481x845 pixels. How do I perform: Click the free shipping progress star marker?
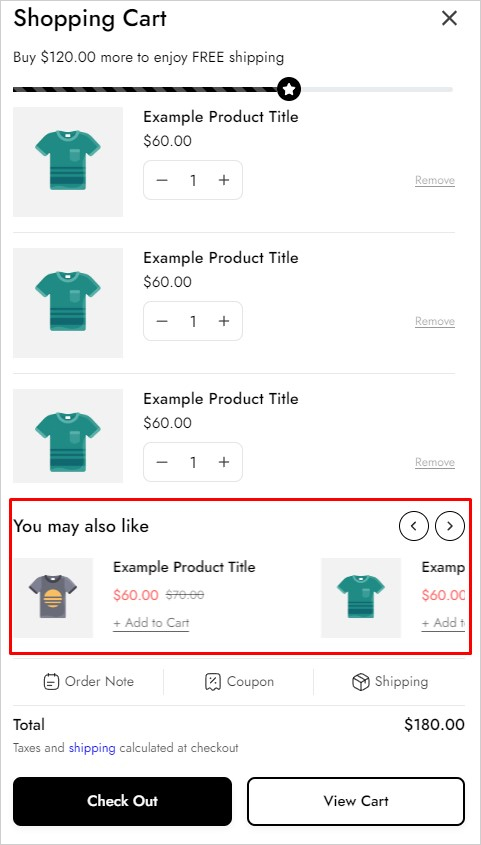[289, 89]
